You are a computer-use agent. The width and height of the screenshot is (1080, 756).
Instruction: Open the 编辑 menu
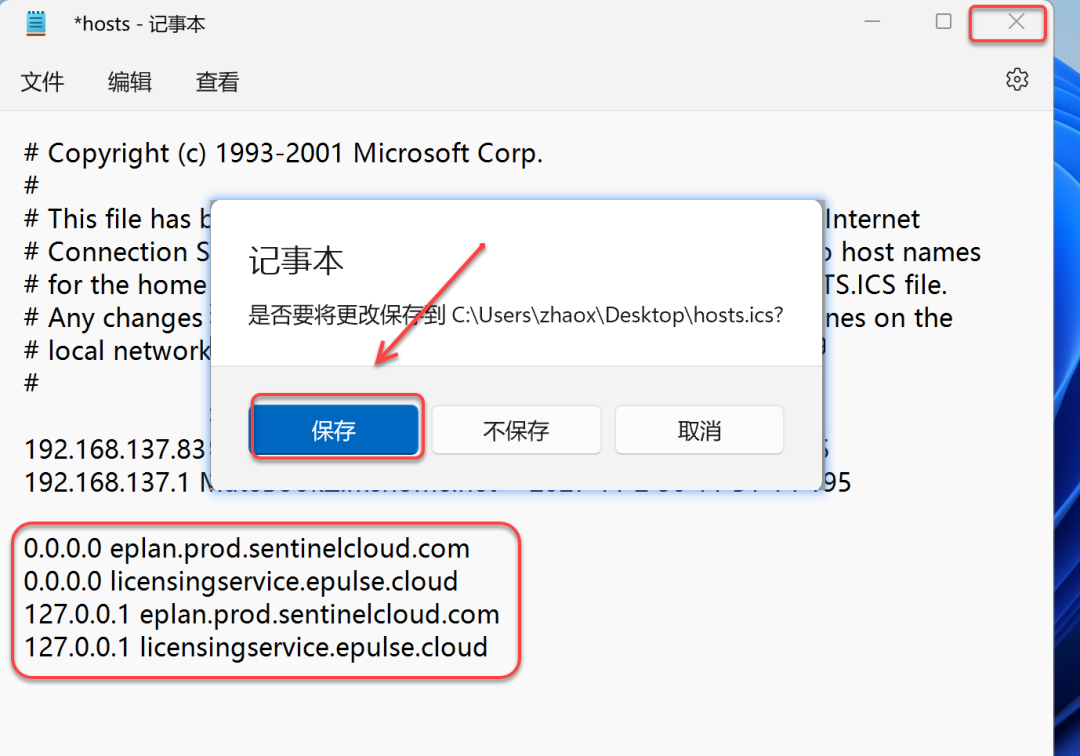(x=130, y=81)
